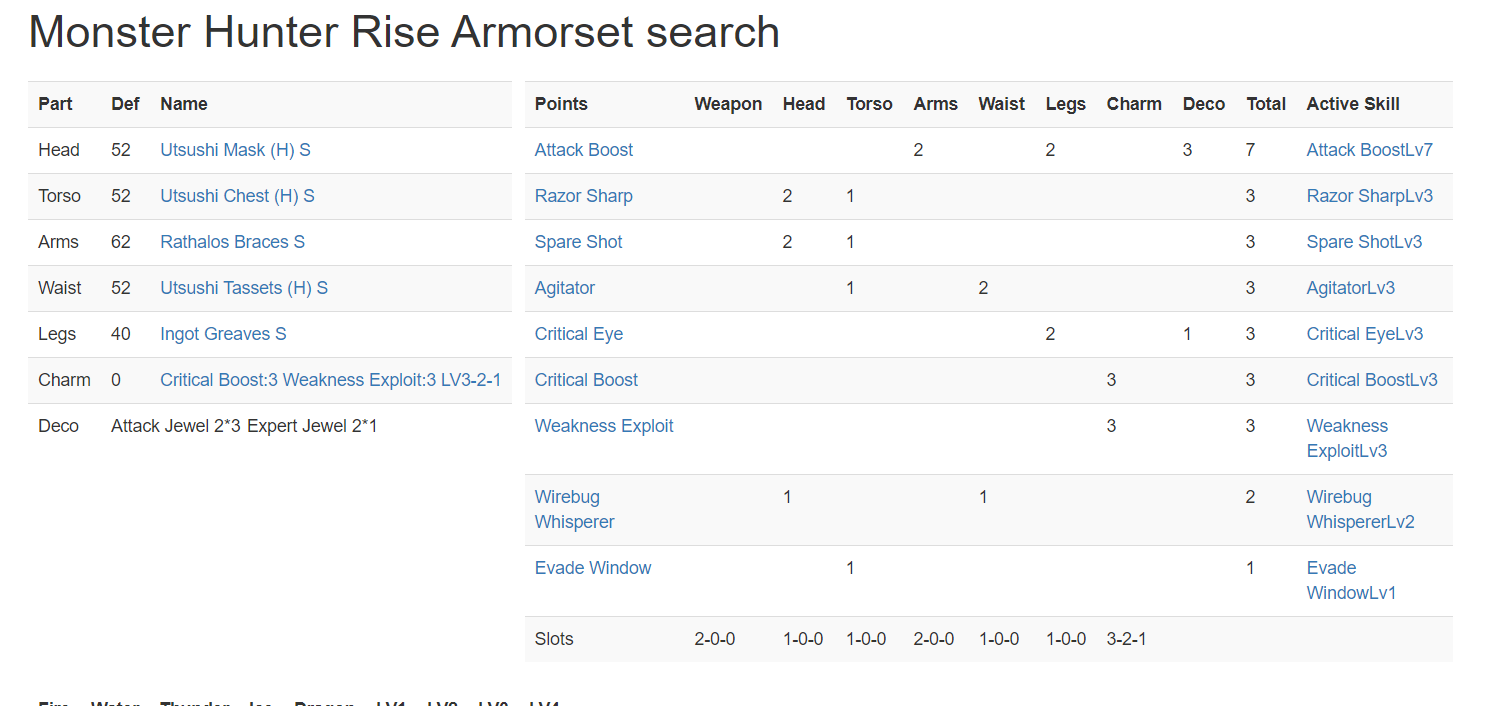Click the Evade Window points link
This screenshot has width=1496, height=706.
click(x=593, y=568)
